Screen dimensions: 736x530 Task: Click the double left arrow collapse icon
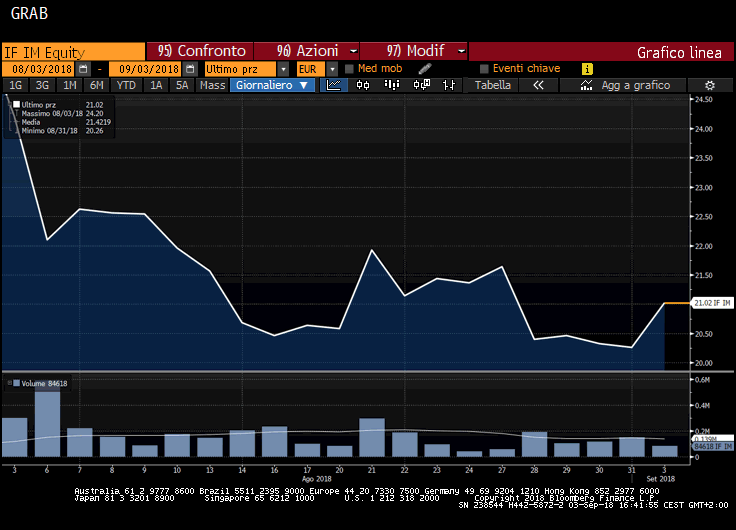coord(538,86)
